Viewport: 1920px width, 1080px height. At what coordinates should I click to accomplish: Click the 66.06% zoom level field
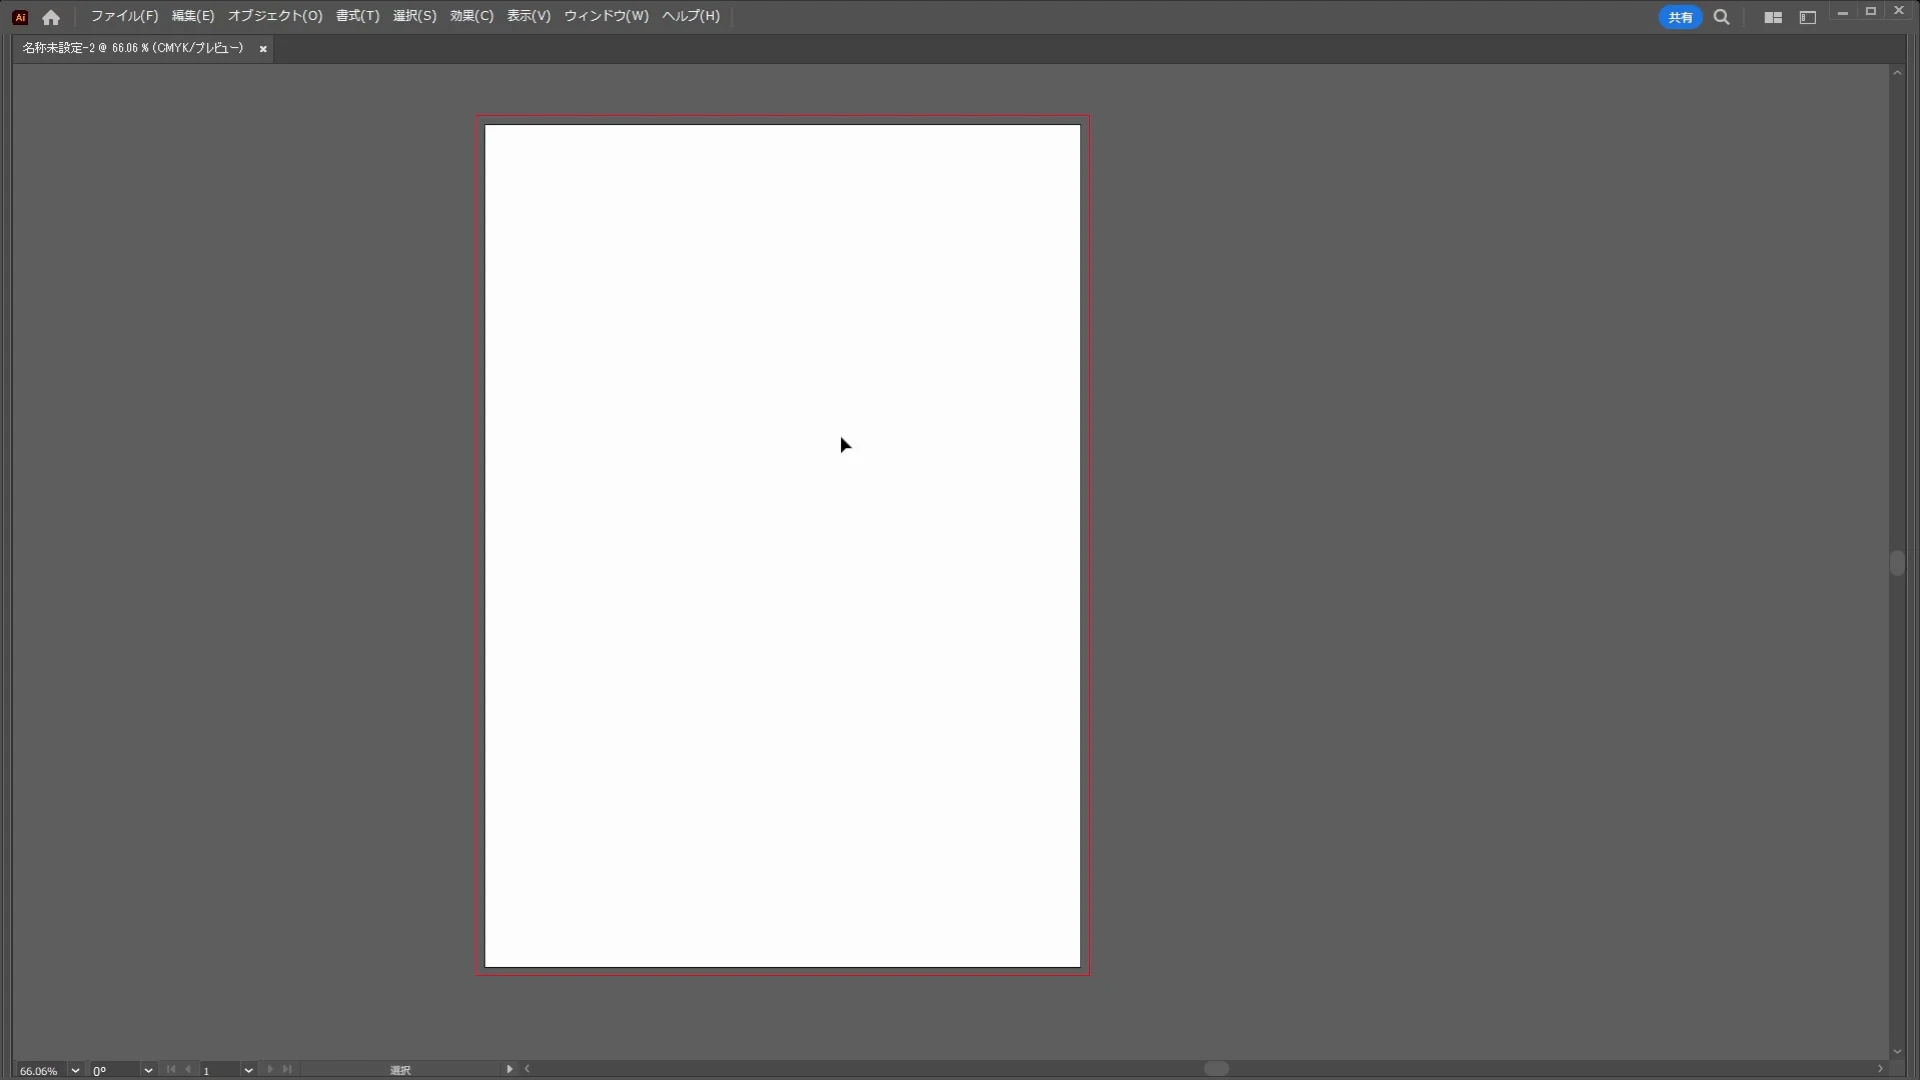click(40, 1070)
